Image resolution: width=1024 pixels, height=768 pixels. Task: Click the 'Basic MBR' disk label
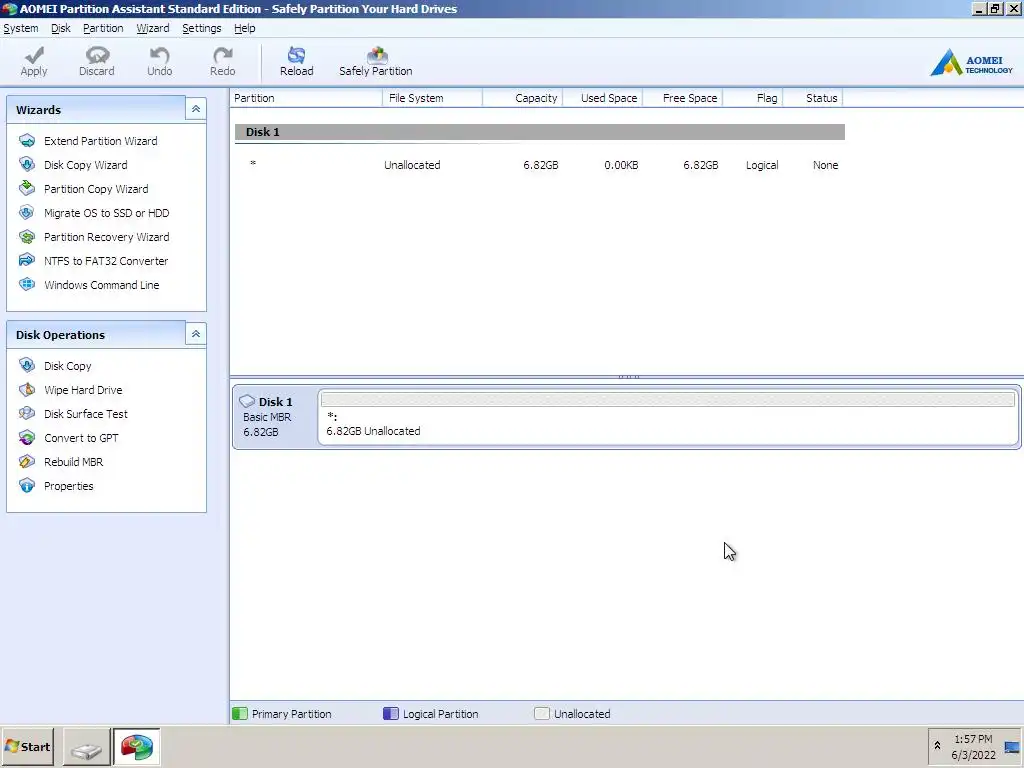pos(267,417)
